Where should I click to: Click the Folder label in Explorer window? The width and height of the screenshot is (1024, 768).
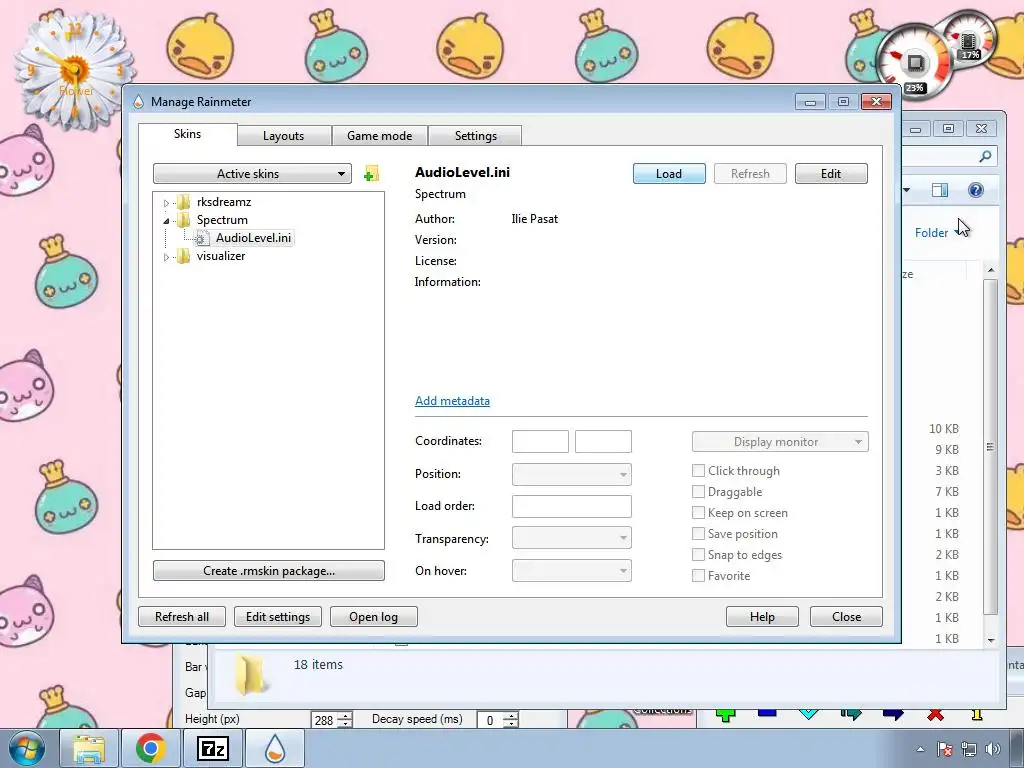[x=931, y=232]
